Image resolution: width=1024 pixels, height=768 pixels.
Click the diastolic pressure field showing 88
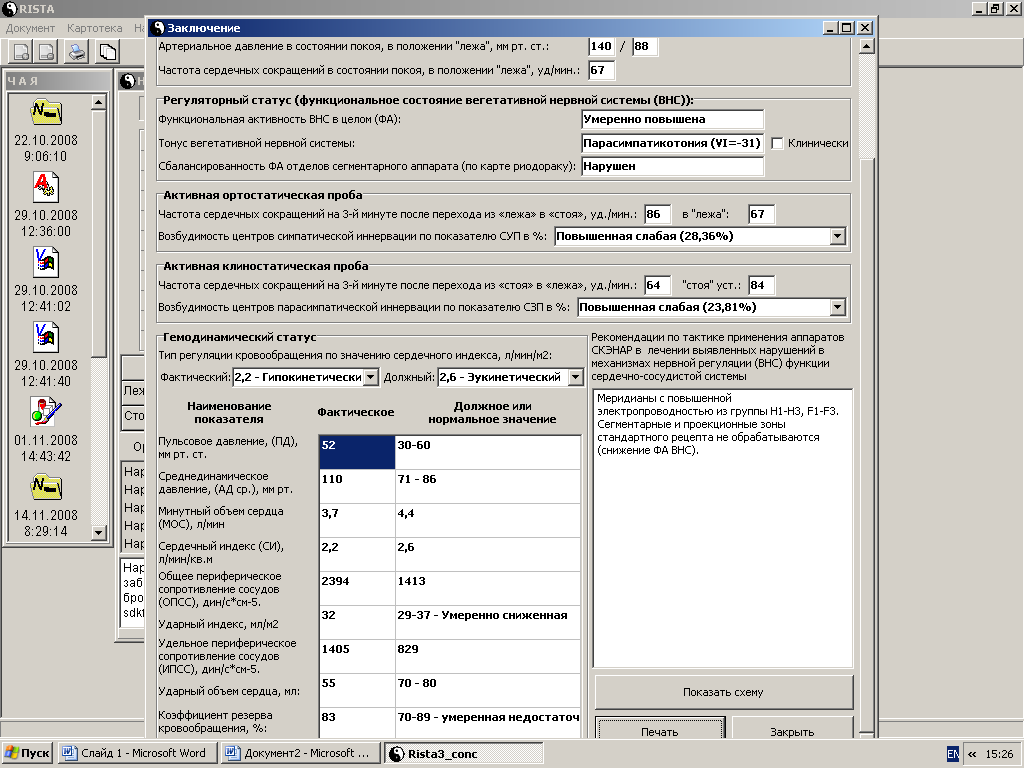pyautogui.click(x=645, y=46)
